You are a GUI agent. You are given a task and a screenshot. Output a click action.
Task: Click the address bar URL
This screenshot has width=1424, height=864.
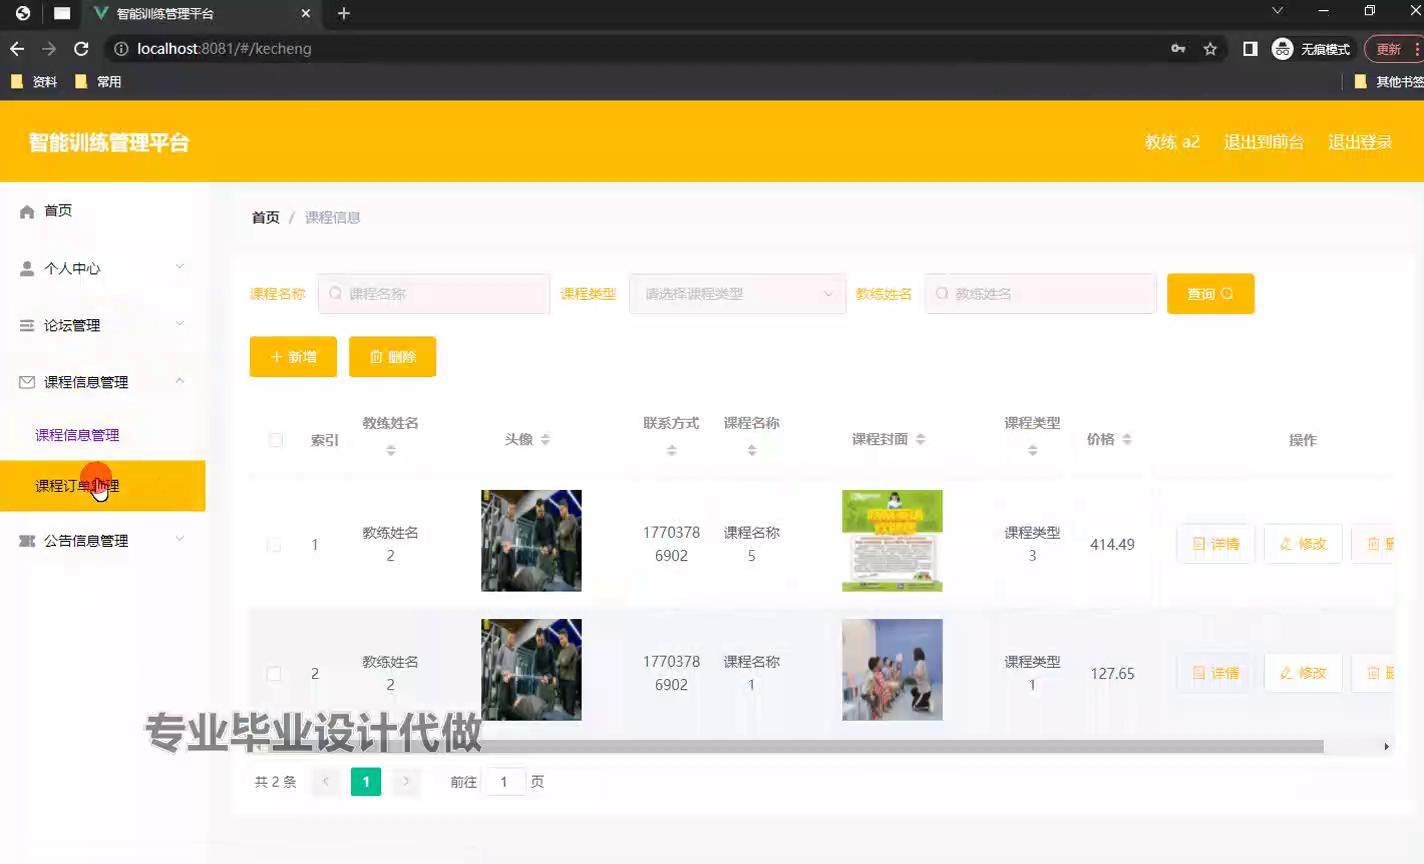tap(224, 48)
